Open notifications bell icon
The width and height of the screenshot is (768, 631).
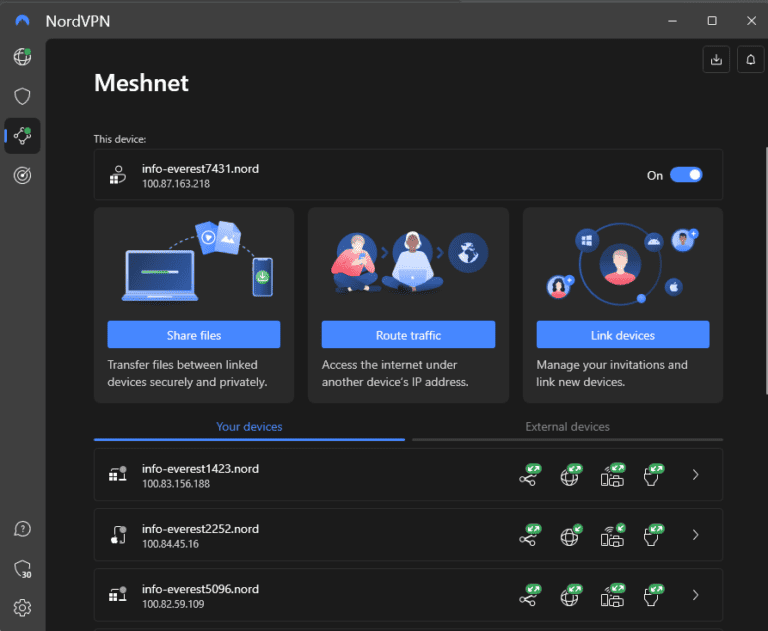tap(750, 60)
